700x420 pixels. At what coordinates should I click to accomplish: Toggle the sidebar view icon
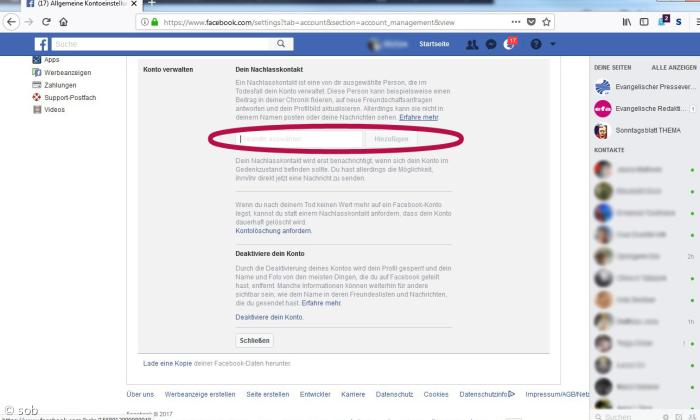point(644,22)
